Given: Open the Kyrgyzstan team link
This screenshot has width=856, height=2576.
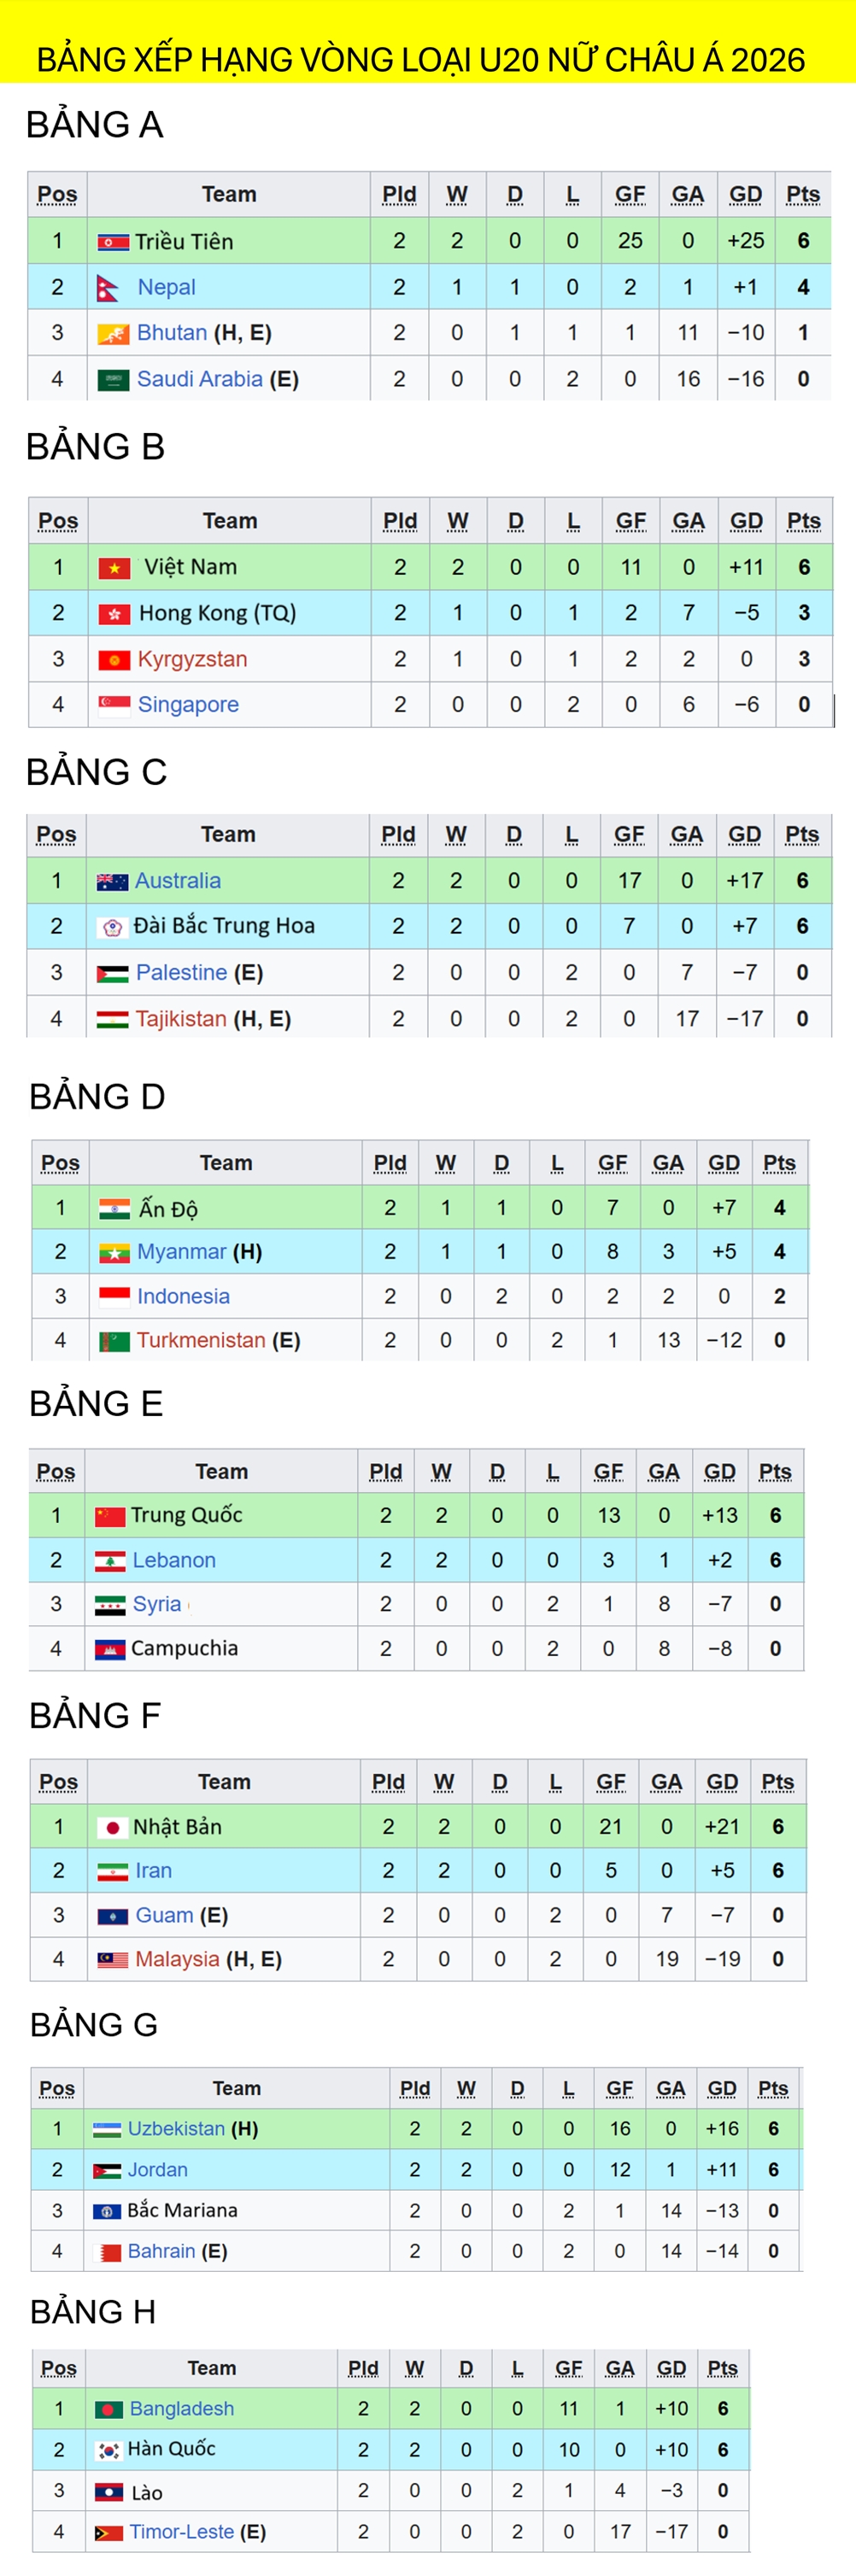Looking at the screenshot, I should tap(192, 659).
